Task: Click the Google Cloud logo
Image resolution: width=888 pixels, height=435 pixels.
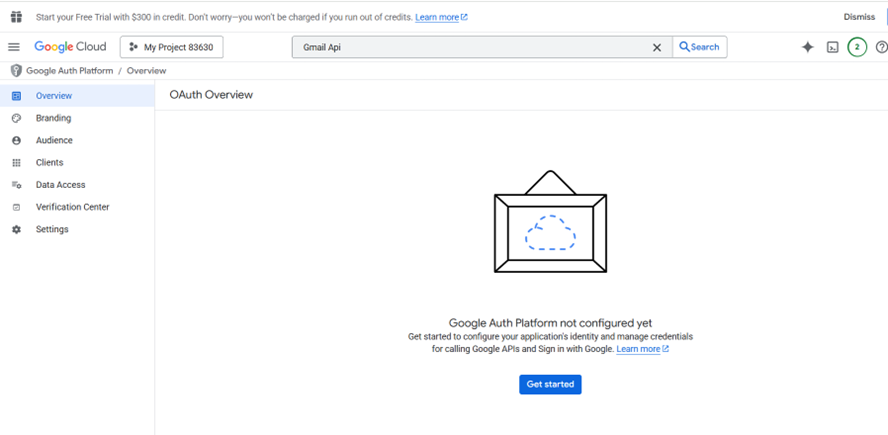Action: point(70,47)
